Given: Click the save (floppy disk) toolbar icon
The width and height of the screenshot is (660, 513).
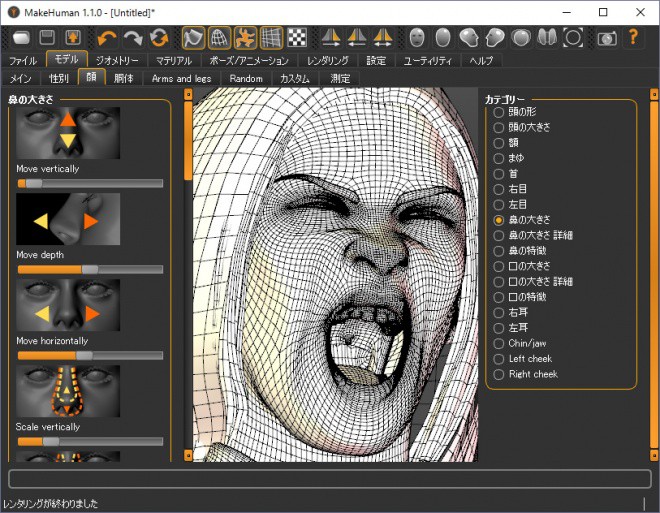Looking at the screenshot, I should pos(47,38).
